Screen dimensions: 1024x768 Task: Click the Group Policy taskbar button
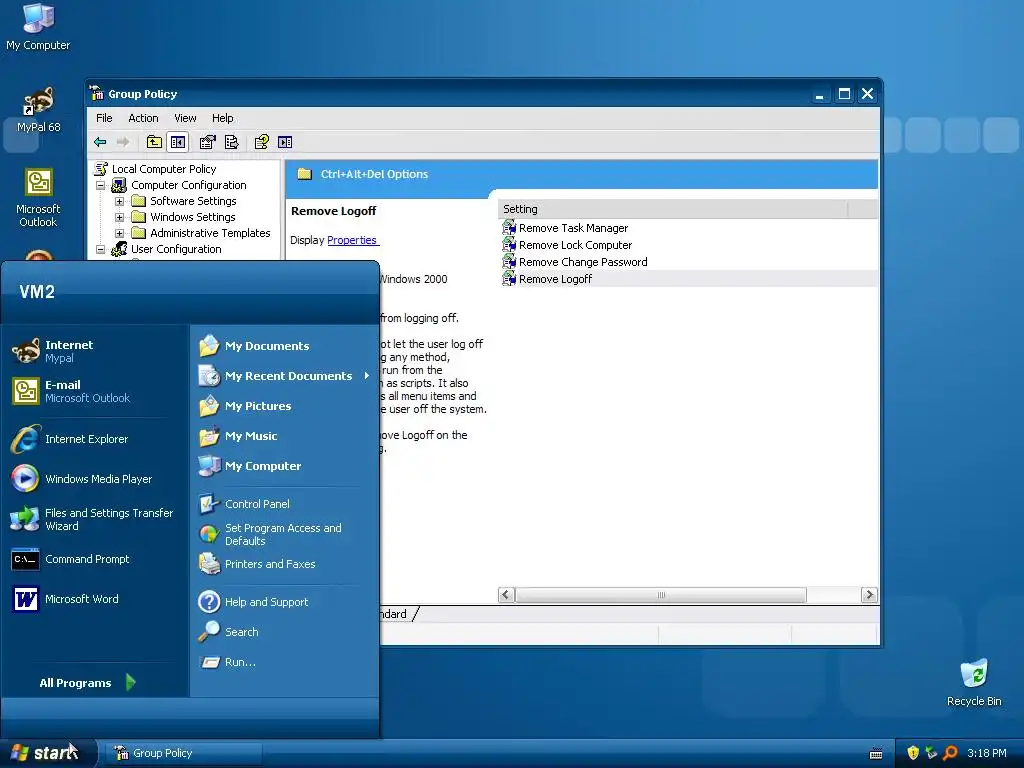tap(183, 753)
